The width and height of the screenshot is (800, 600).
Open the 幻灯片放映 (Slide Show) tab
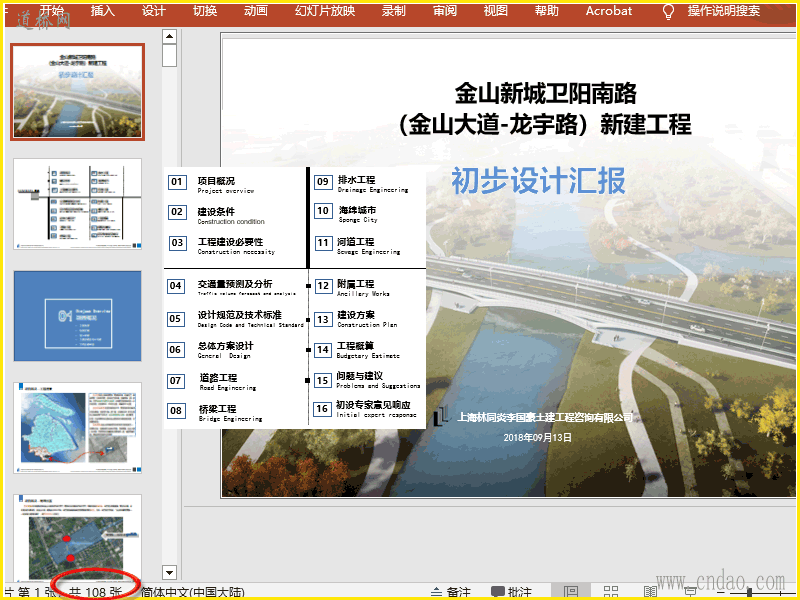[325, 11]
